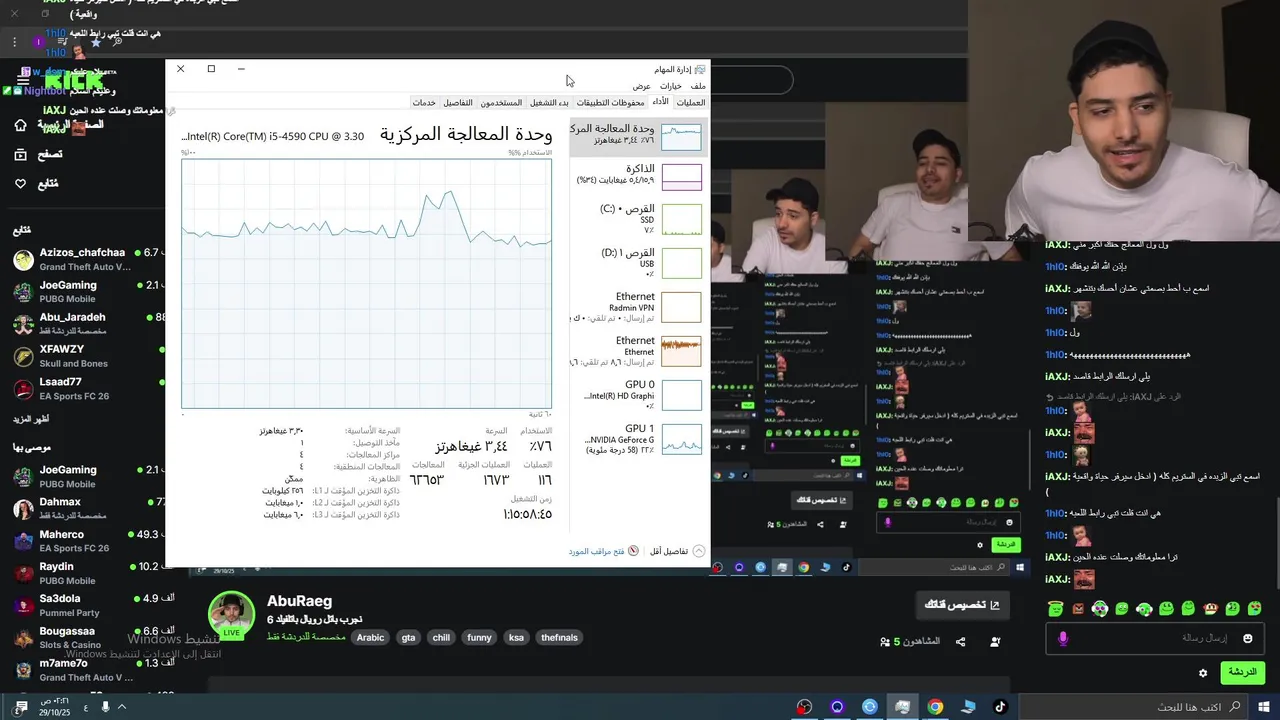Select the ksa tag
This screenshot has height=720, width=1280.
516,637
